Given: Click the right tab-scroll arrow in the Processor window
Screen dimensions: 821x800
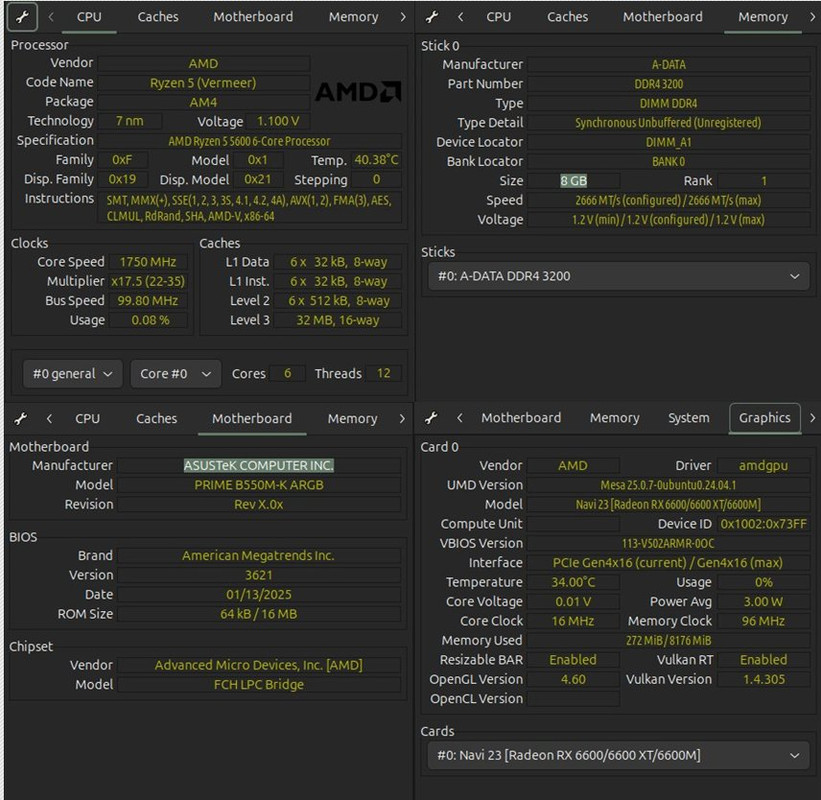Looking at the screenshot, I should (403, 17).
